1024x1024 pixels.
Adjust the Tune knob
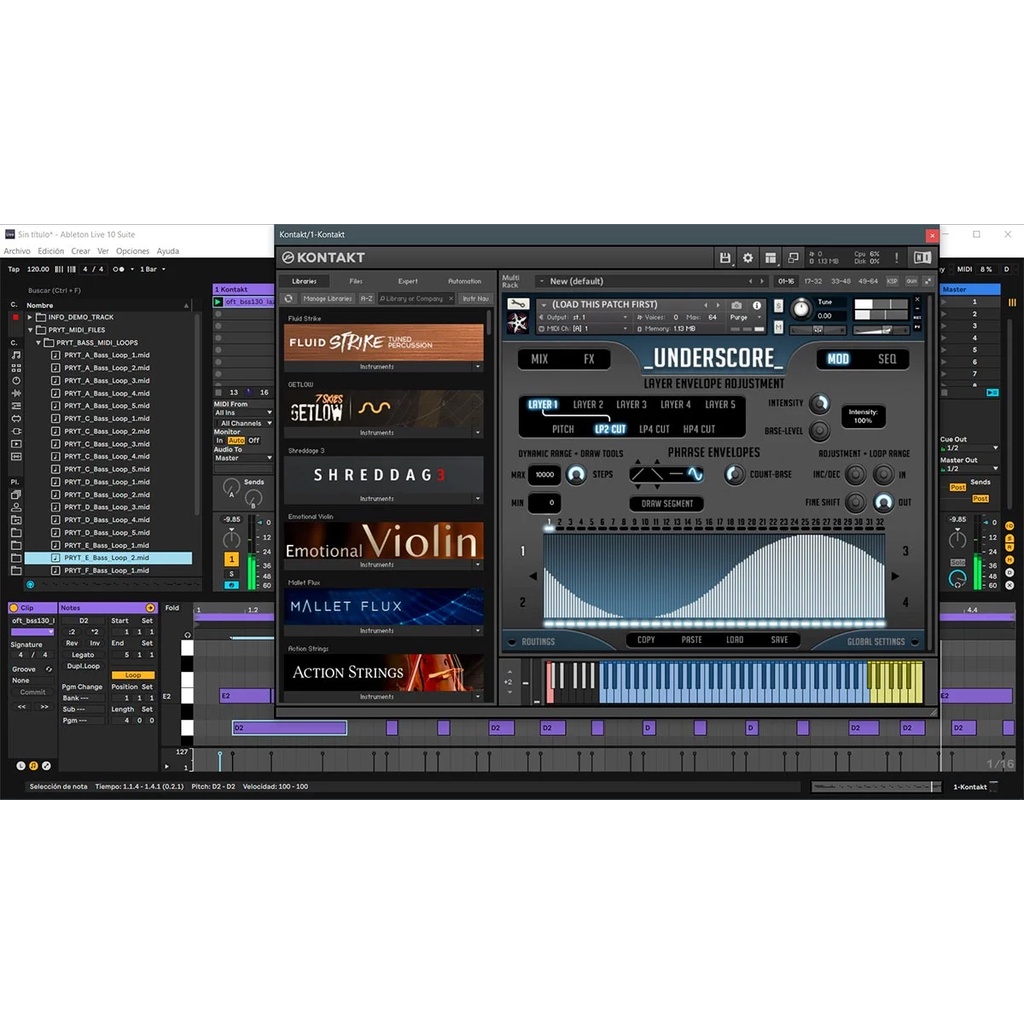tap(801, 308)
